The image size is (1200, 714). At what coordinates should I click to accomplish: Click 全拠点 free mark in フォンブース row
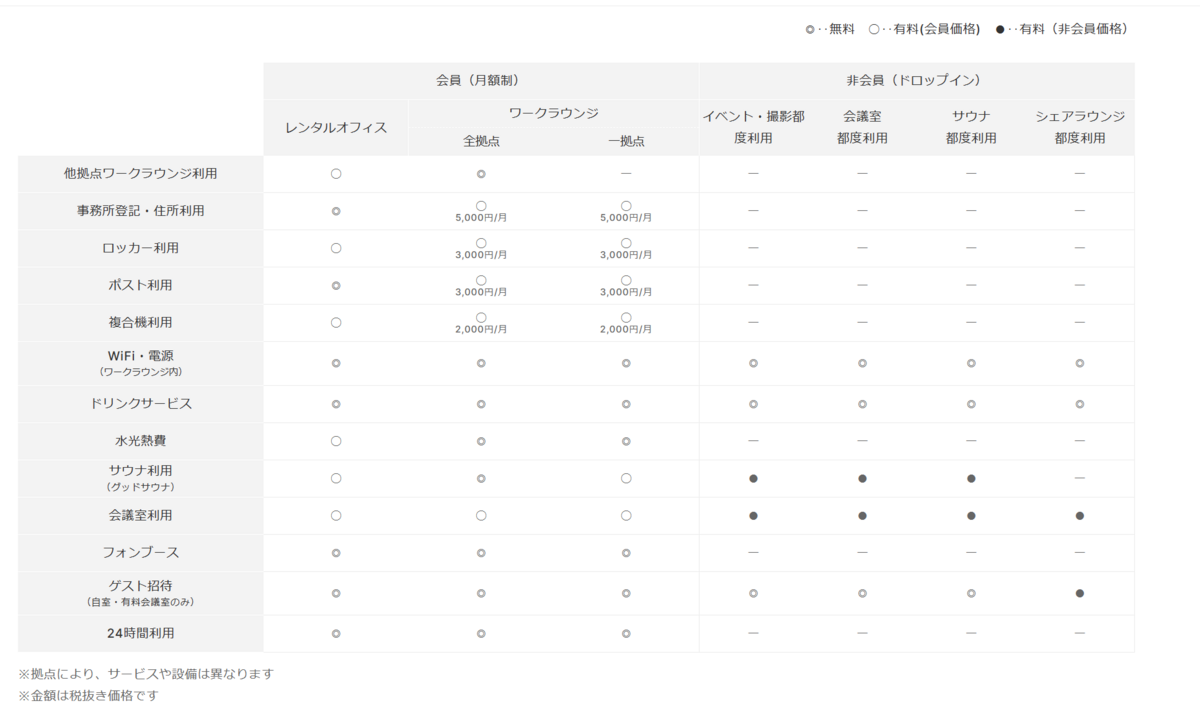click(481, 553)
